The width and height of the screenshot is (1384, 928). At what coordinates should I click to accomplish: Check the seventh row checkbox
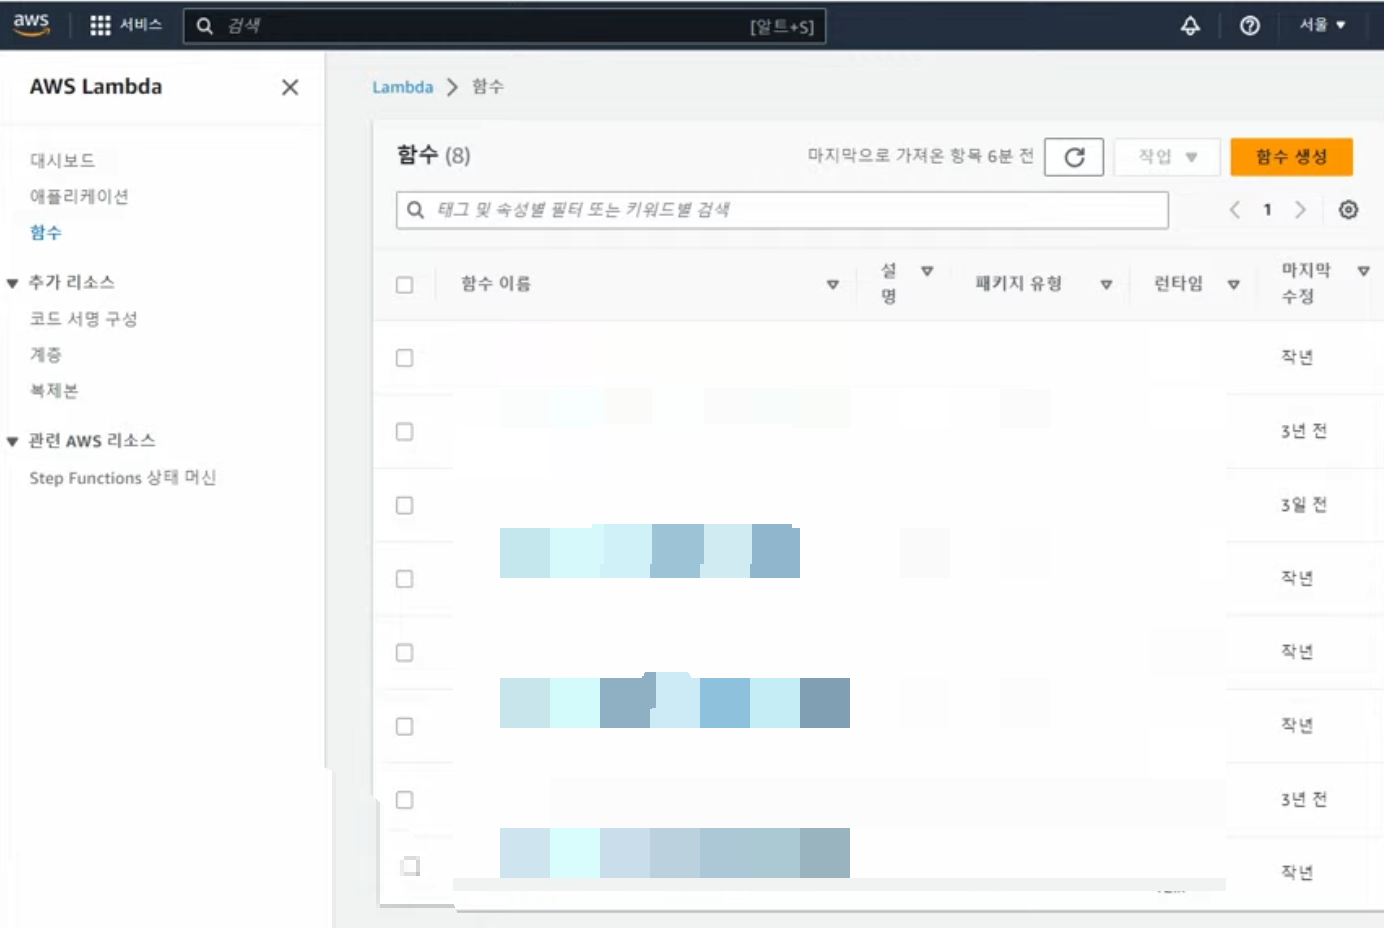click(404, 800)
